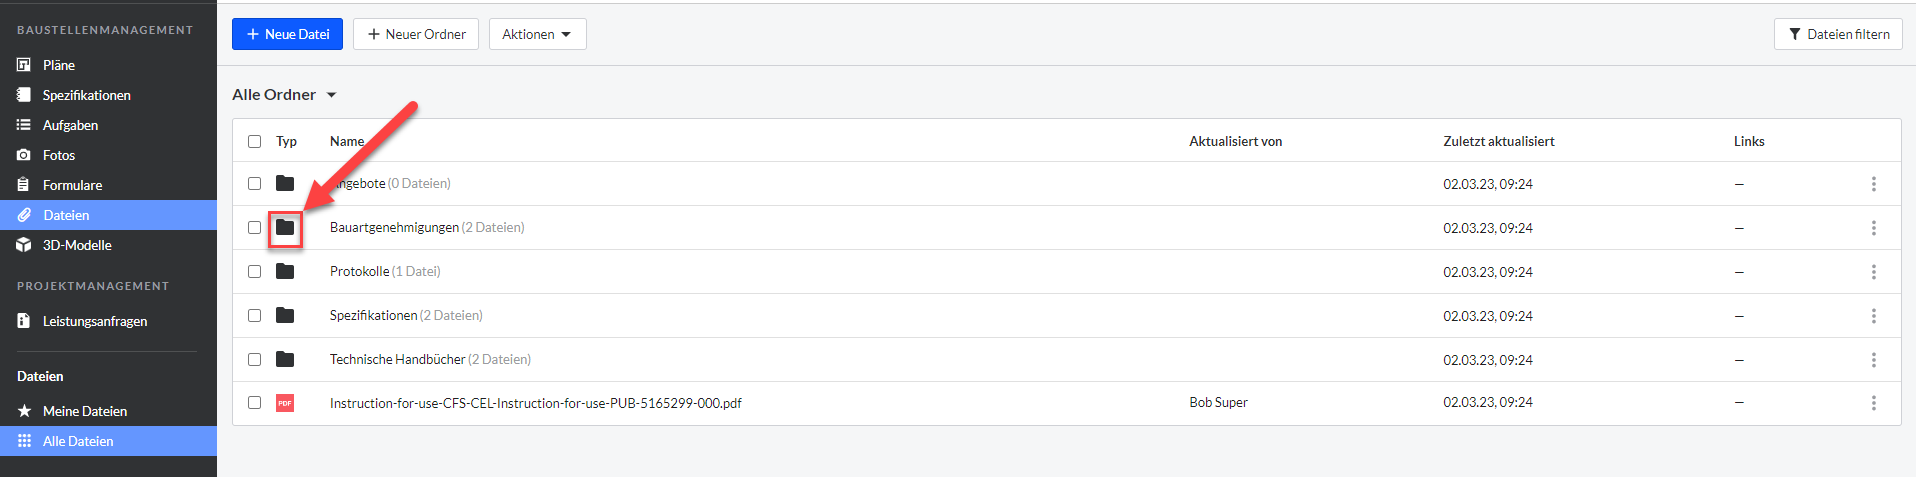Open the Bauartgenehmigungen folder icon
1916x477 pixels.
coord(285,227)
